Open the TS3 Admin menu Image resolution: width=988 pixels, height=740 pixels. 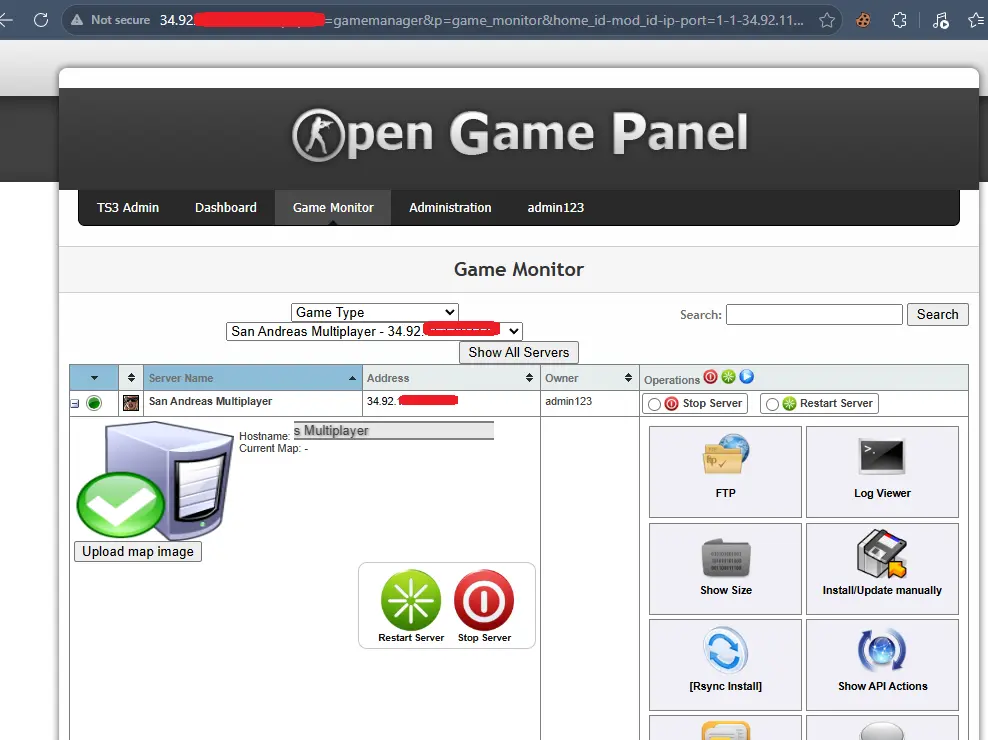click(x=128, y=207)
